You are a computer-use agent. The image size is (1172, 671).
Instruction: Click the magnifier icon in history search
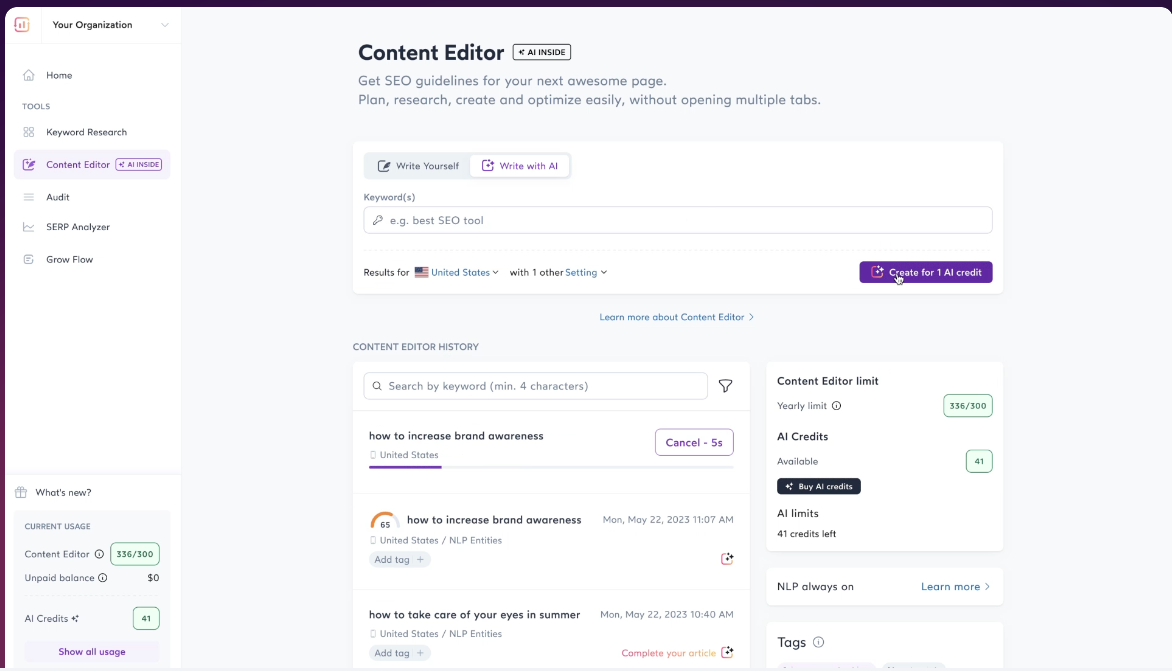[377, 386]
